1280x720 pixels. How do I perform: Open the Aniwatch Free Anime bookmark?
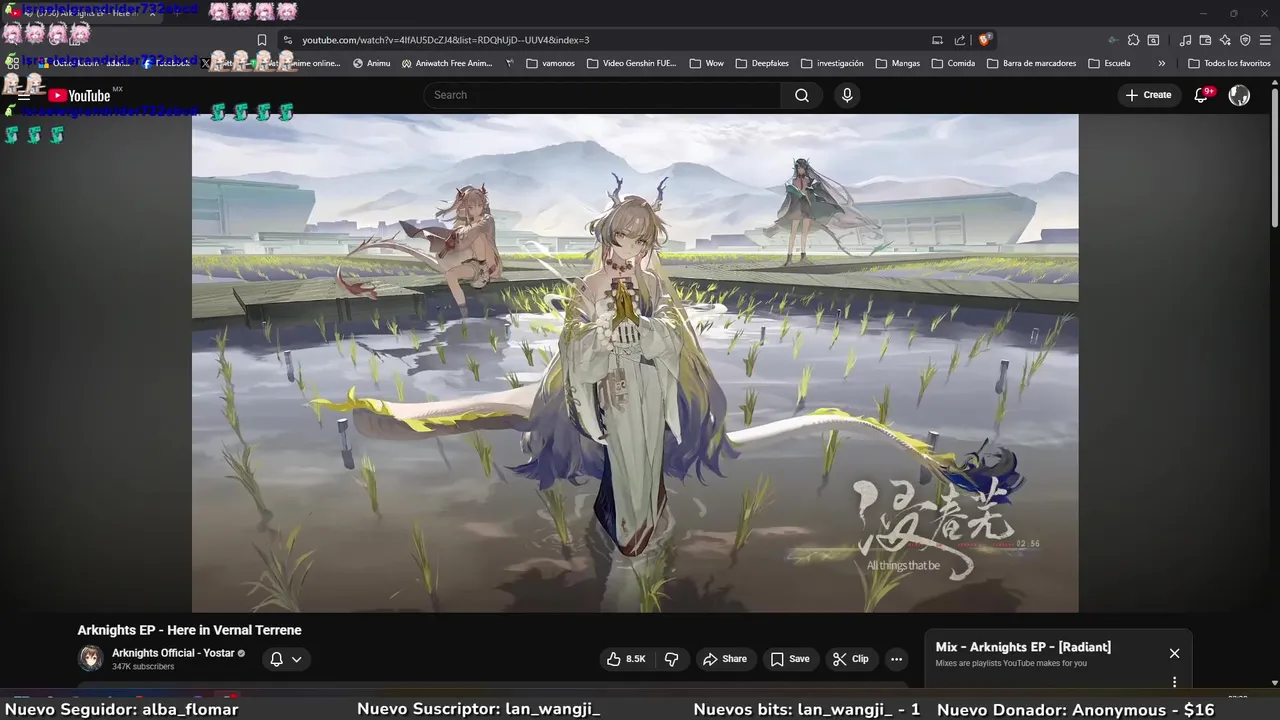tap(447, 63)
